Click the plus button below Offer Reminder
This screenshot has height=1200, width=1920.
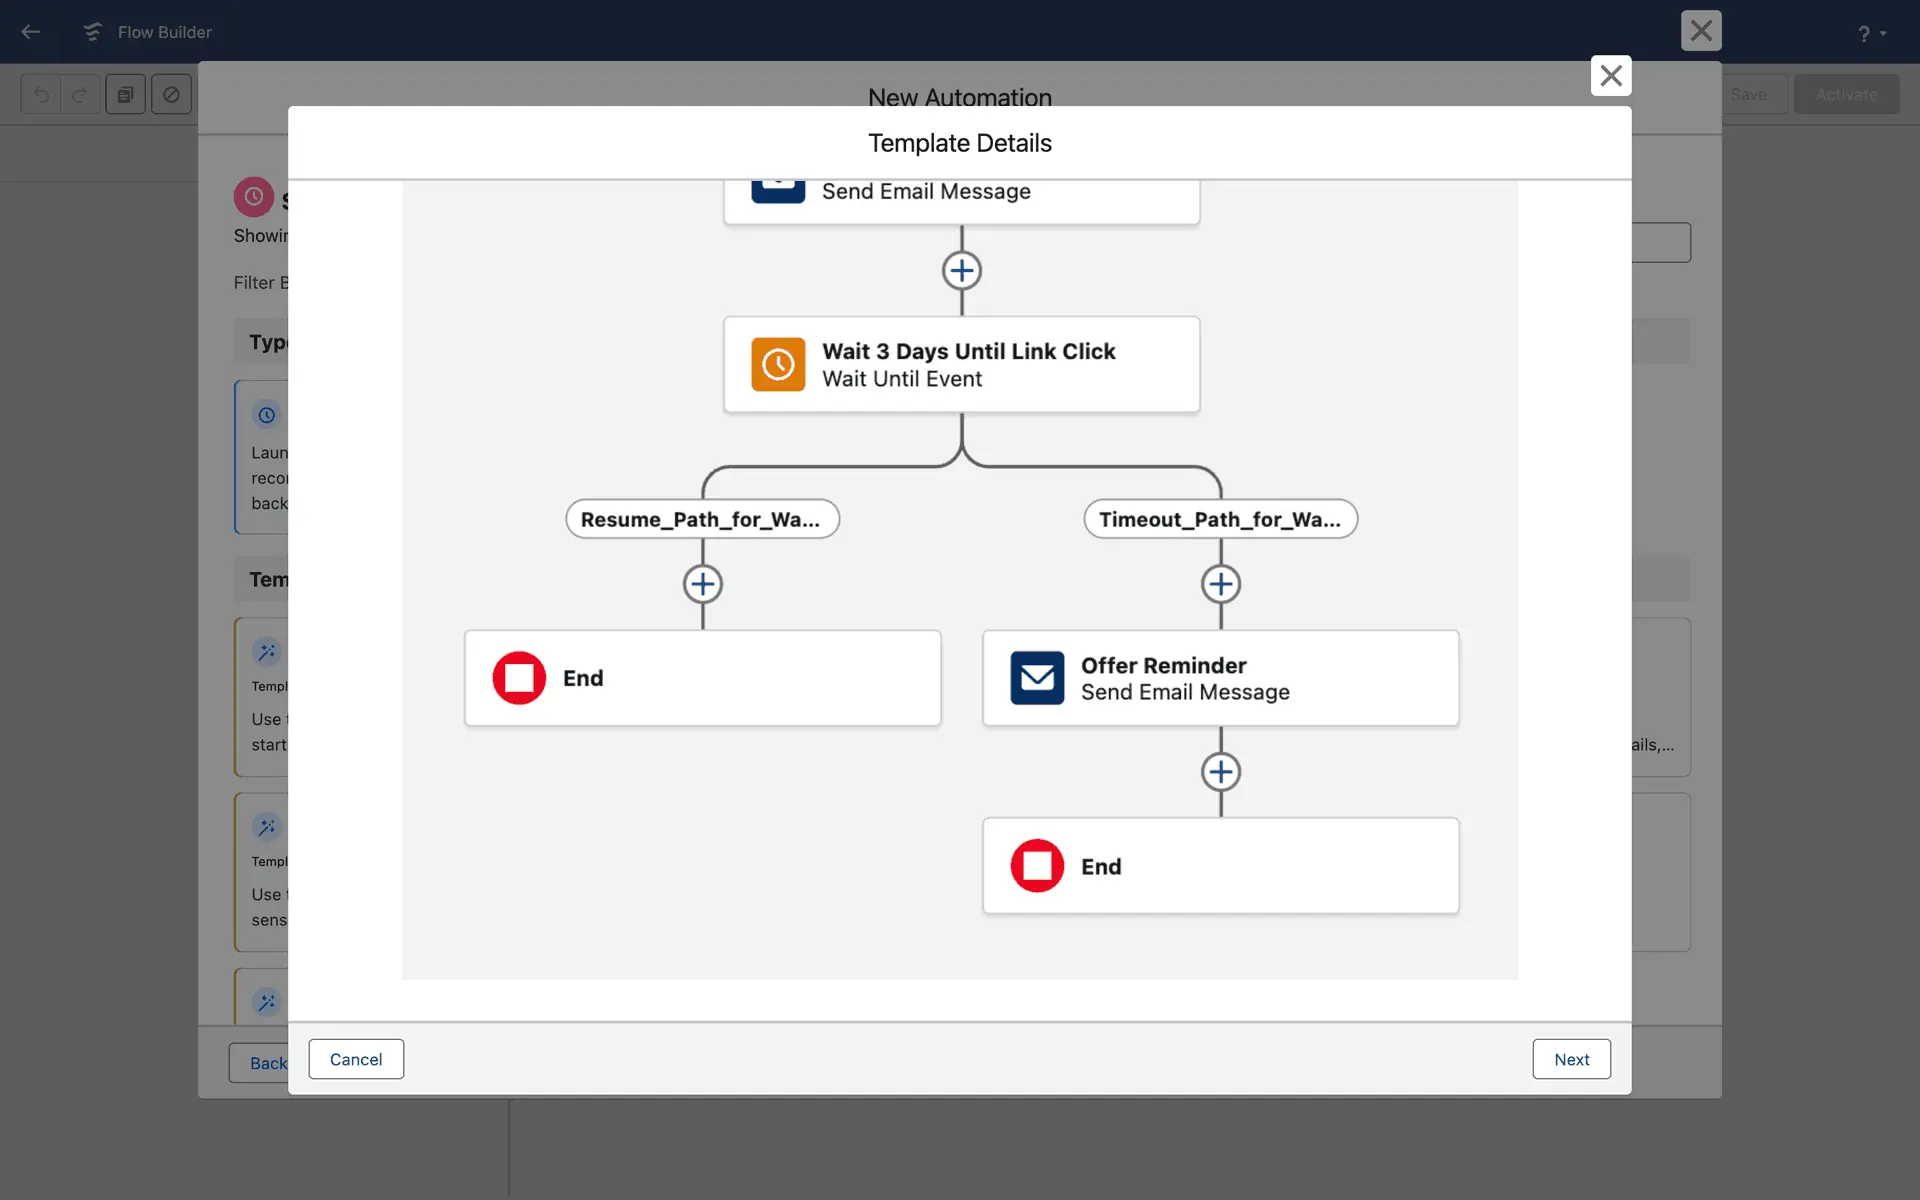pyautogui.click(x=1221, y=772)
